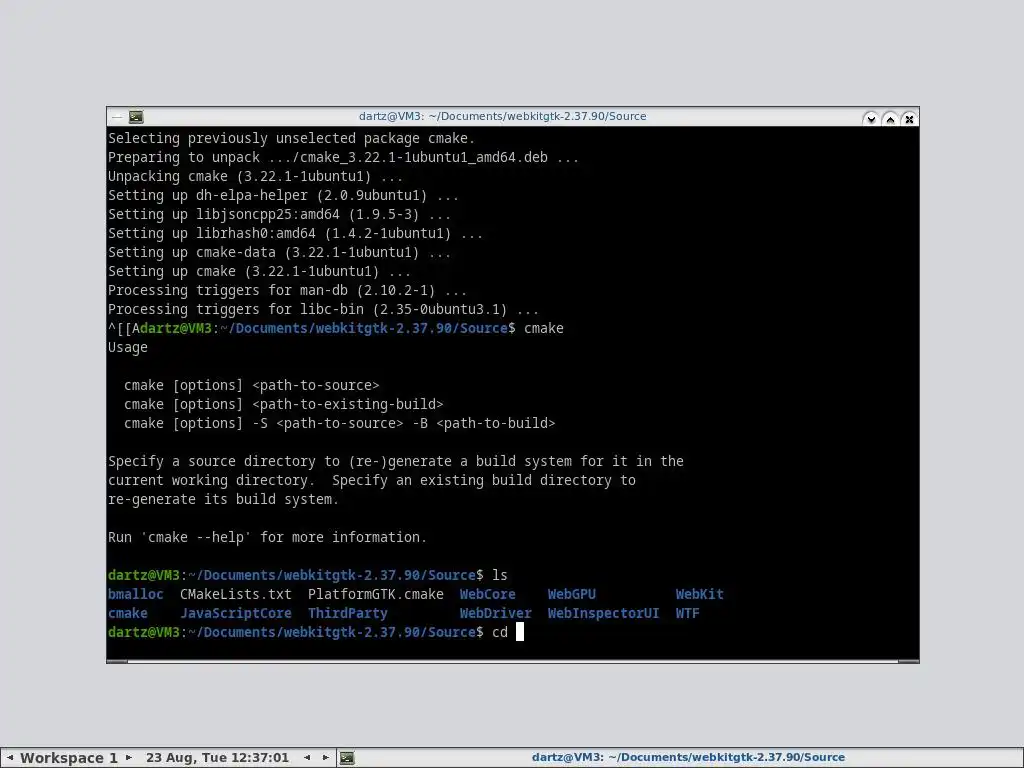The width and height of the screenshot is (1024, 768).
Task: Click 'Processing triggers for libc-bin' line
Action: click(x=323, y=309)
